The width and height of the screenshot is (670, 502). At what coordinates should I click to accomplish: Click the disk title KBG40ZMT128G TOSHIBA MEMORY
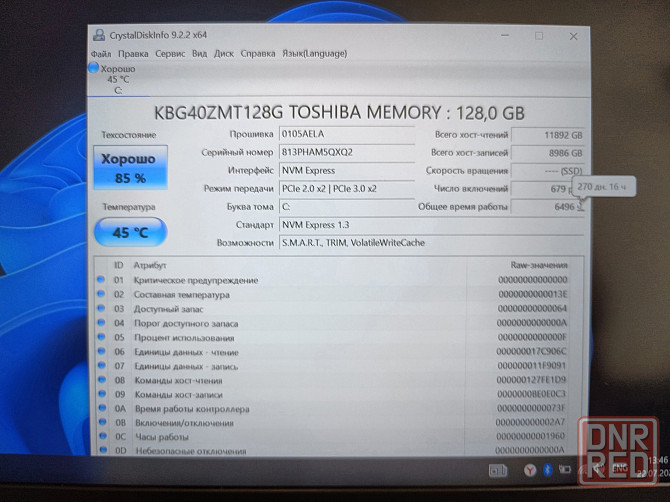338,113
